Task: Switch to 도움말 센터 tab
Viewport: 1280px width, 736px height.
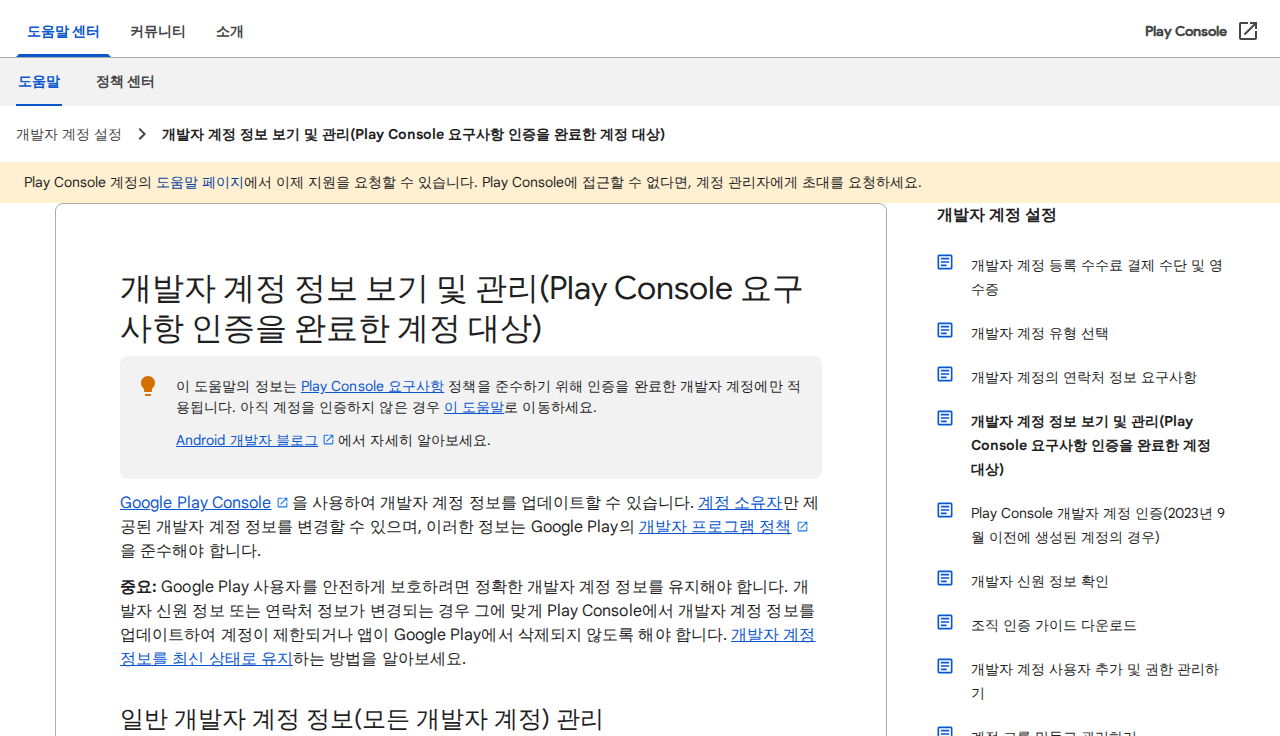Action: [63, 31]
